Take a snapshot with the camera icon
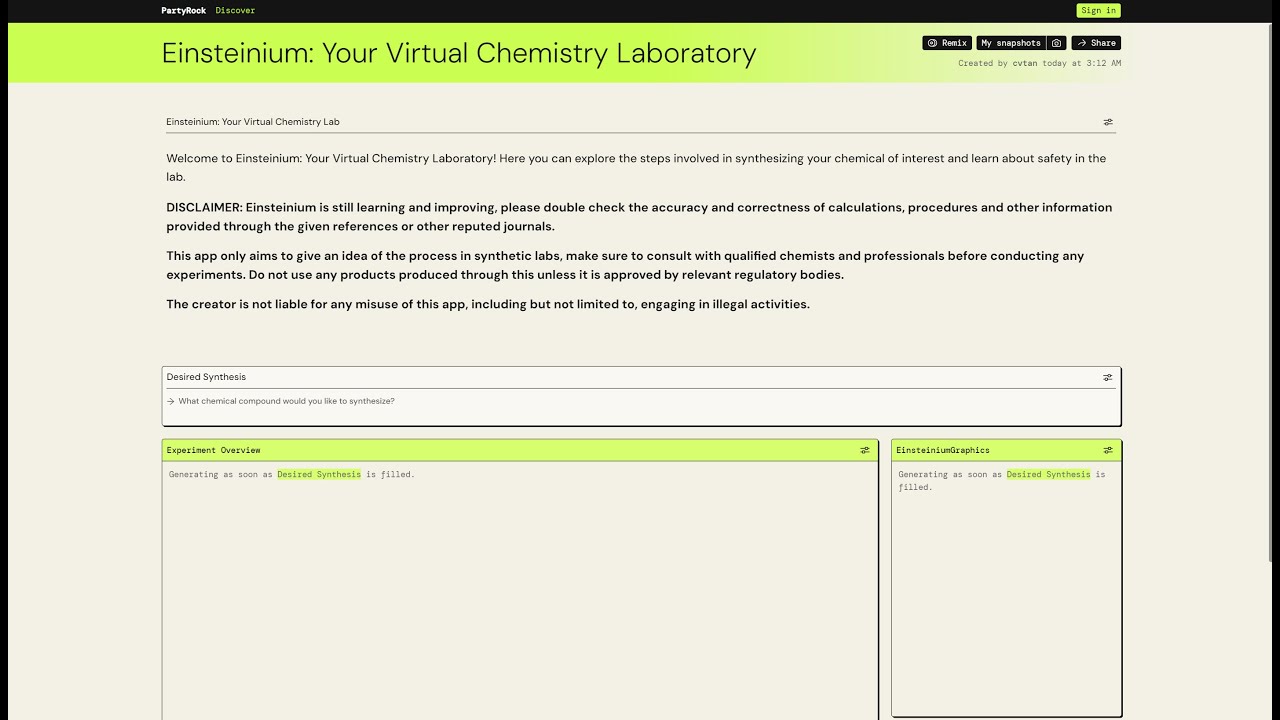This screenshot has height=720, width=1280. [1057, 43]
